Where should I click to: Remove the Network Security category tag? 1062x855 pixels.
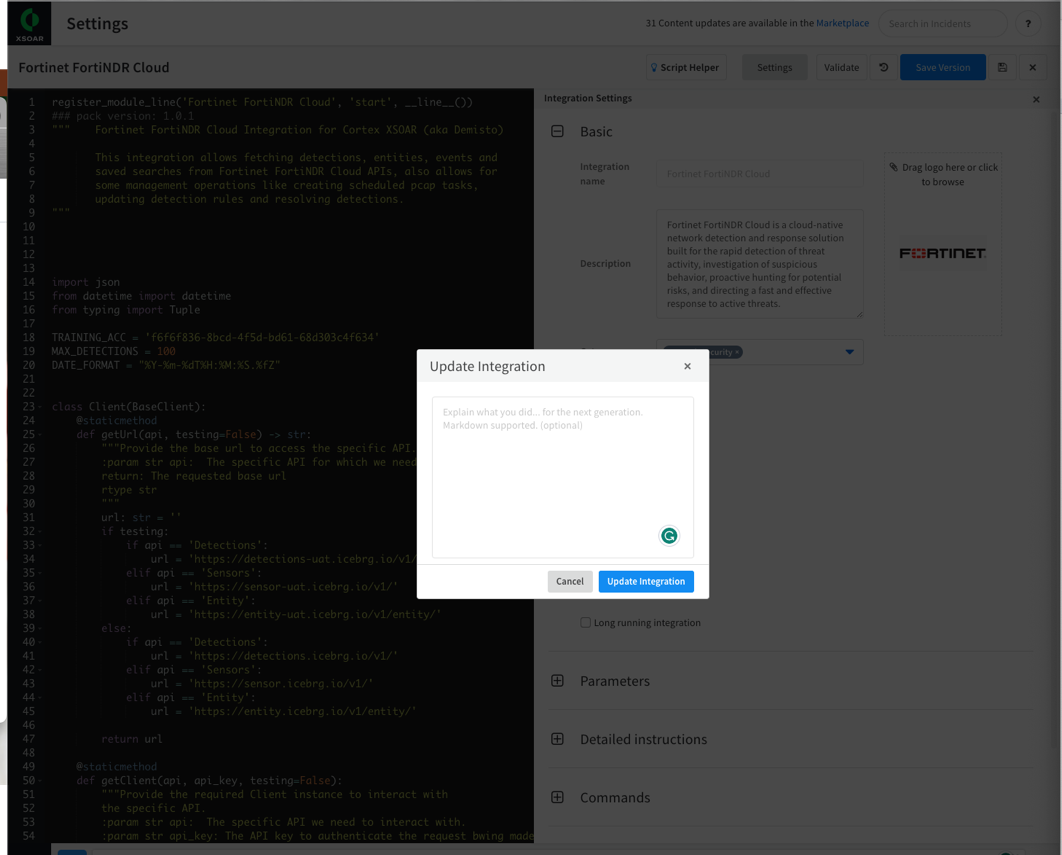click(737, 352)
